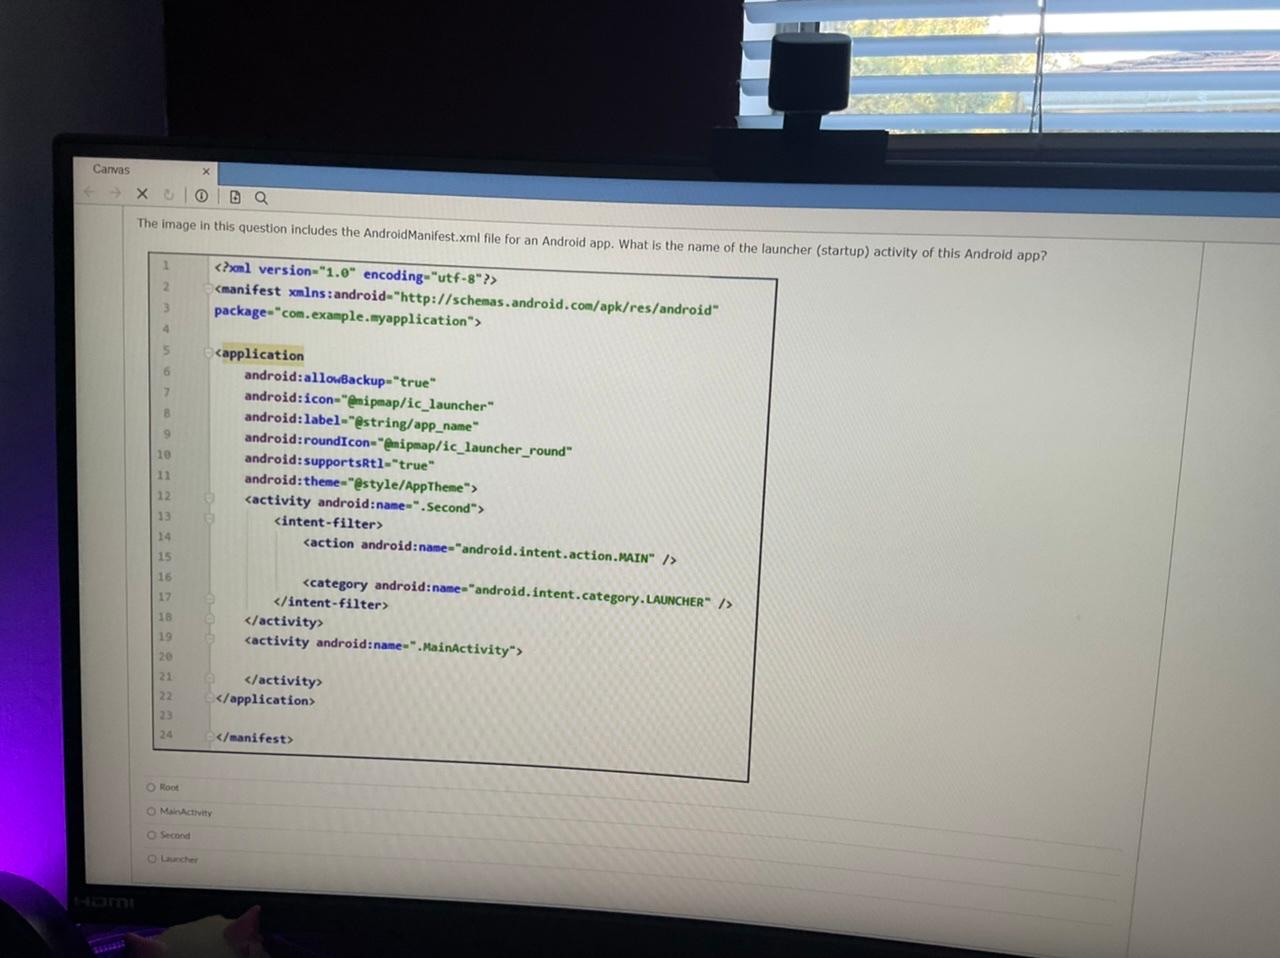1280x958 pixels.
Task: Click line number 24 in the gutter
Action: 165,735
